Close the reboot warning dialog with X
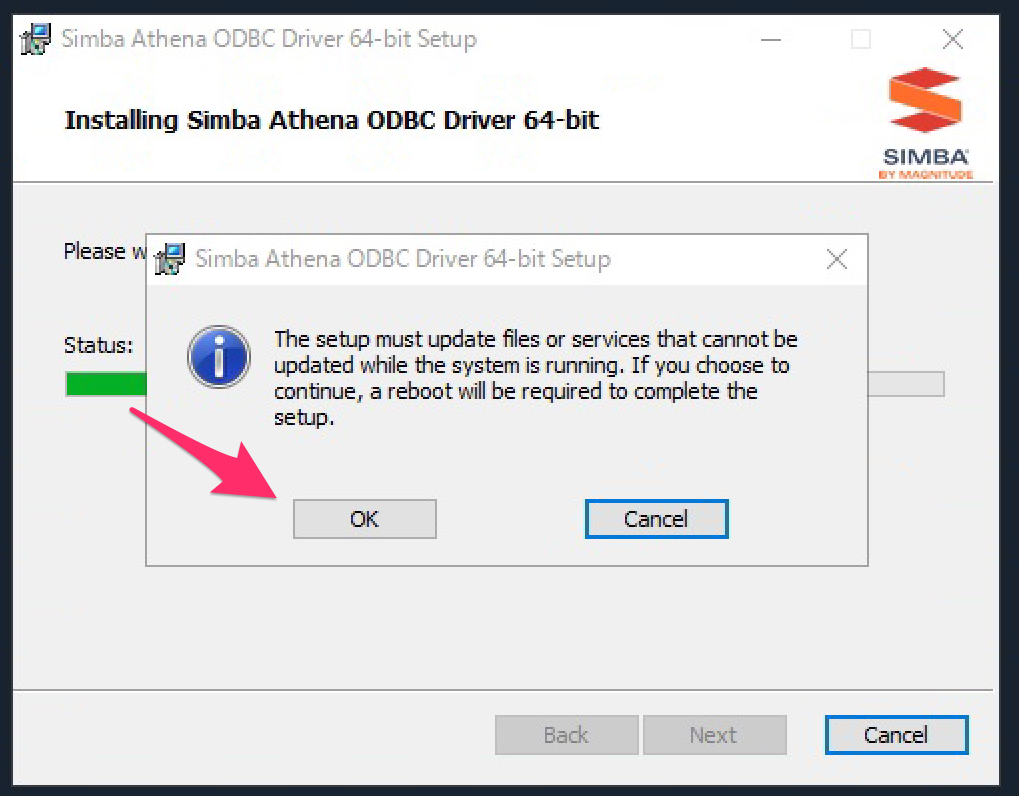1019x796 pixels. pos(837,260)
